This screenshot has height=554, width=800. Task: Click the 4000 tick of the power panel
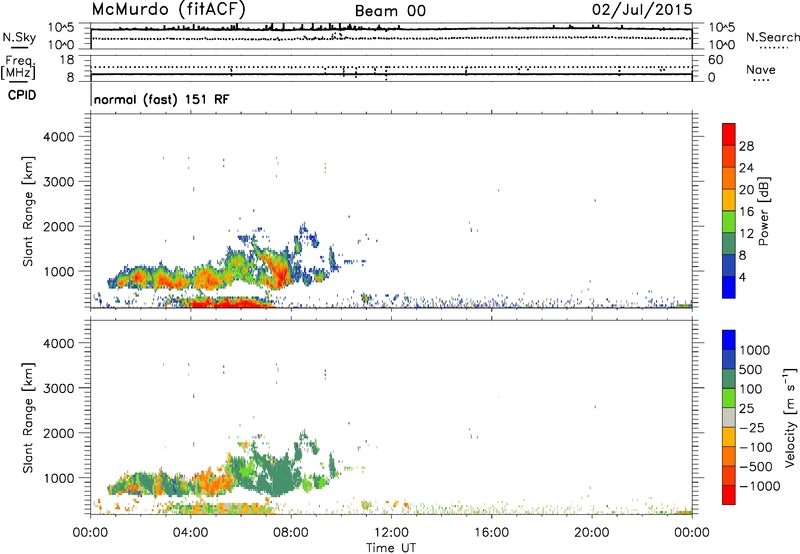click(x=58, y=137)
